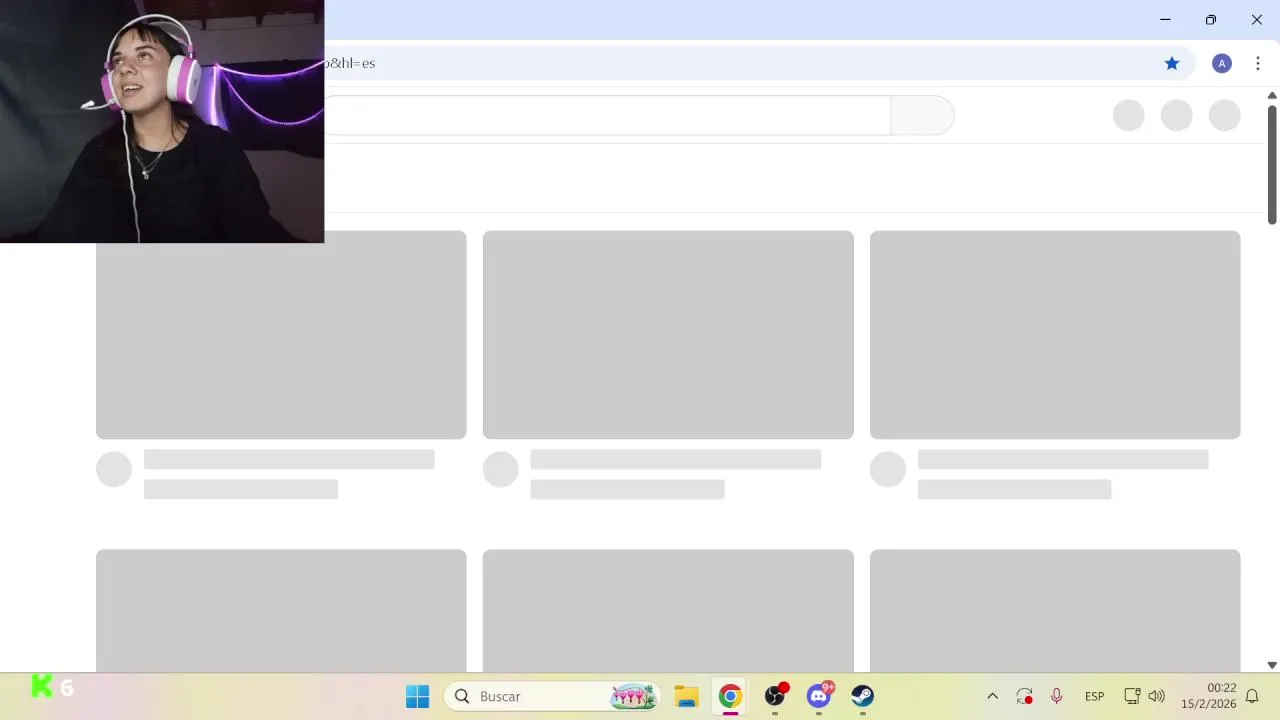Open Chrome three-dot menu
This screenshot has width=1280, height=720.
click(x=1258, y=63)
